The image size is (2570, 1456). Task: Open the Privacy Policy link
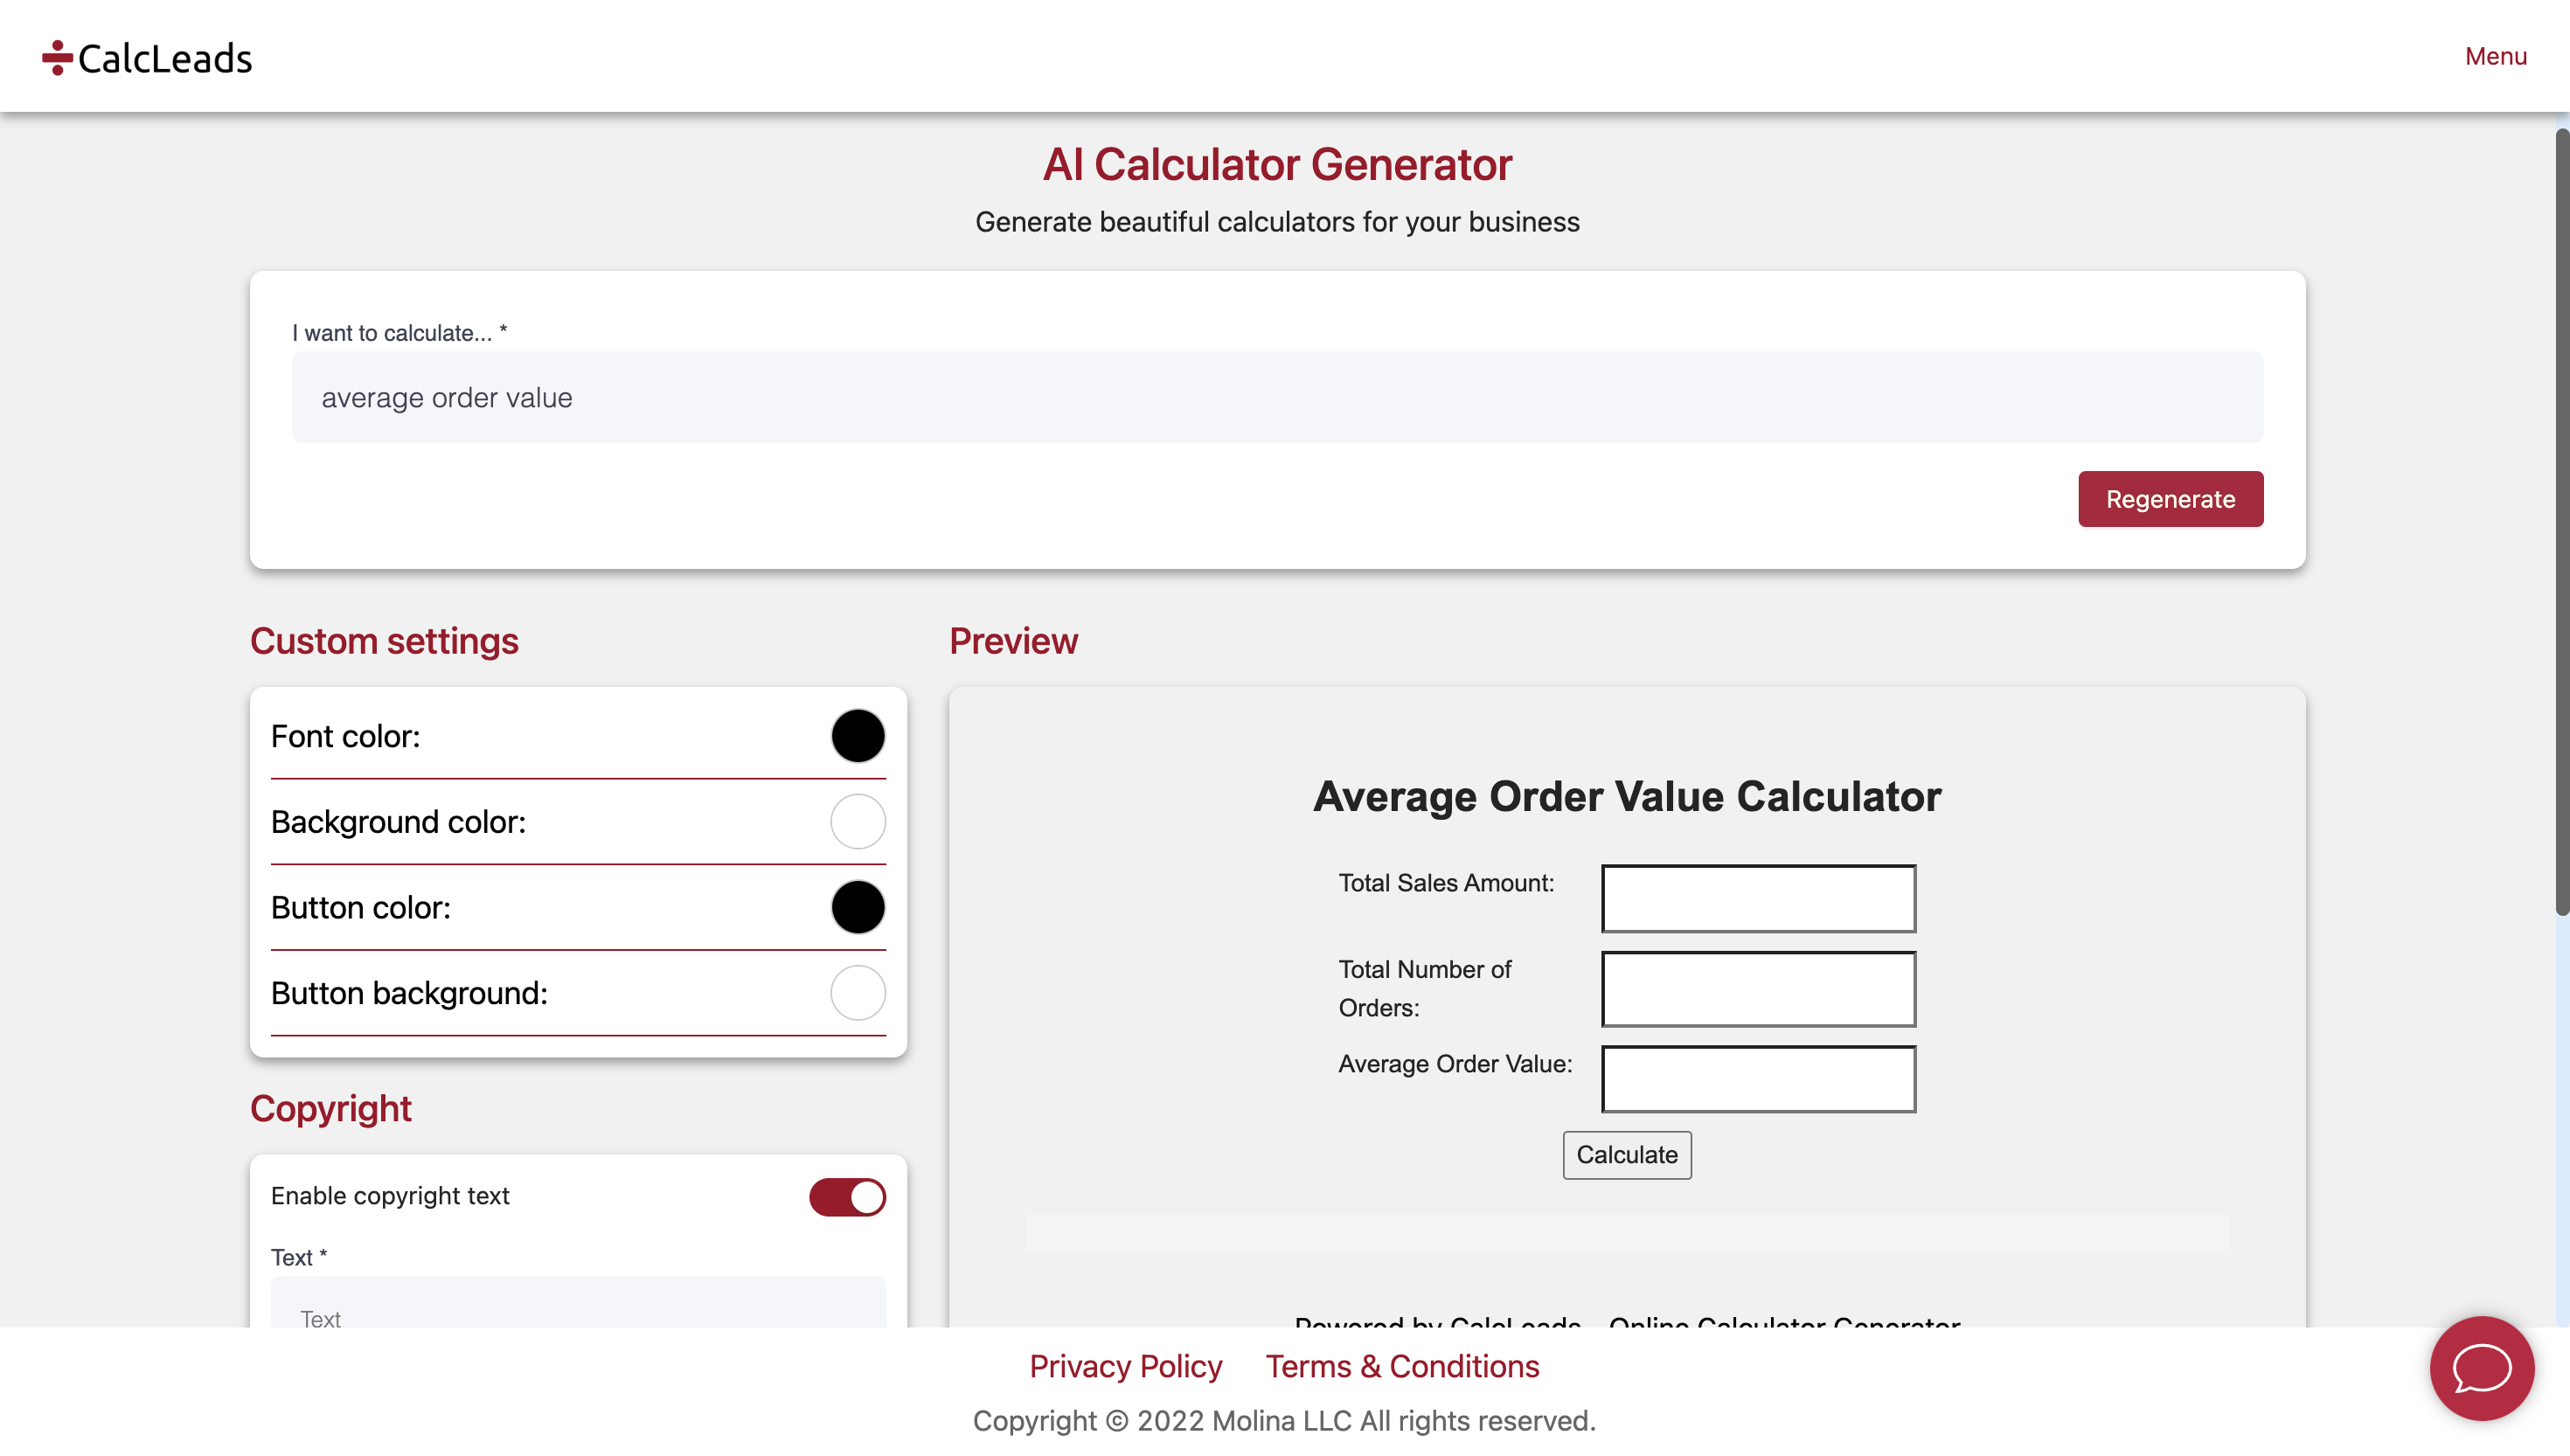click(1125, 1366)
